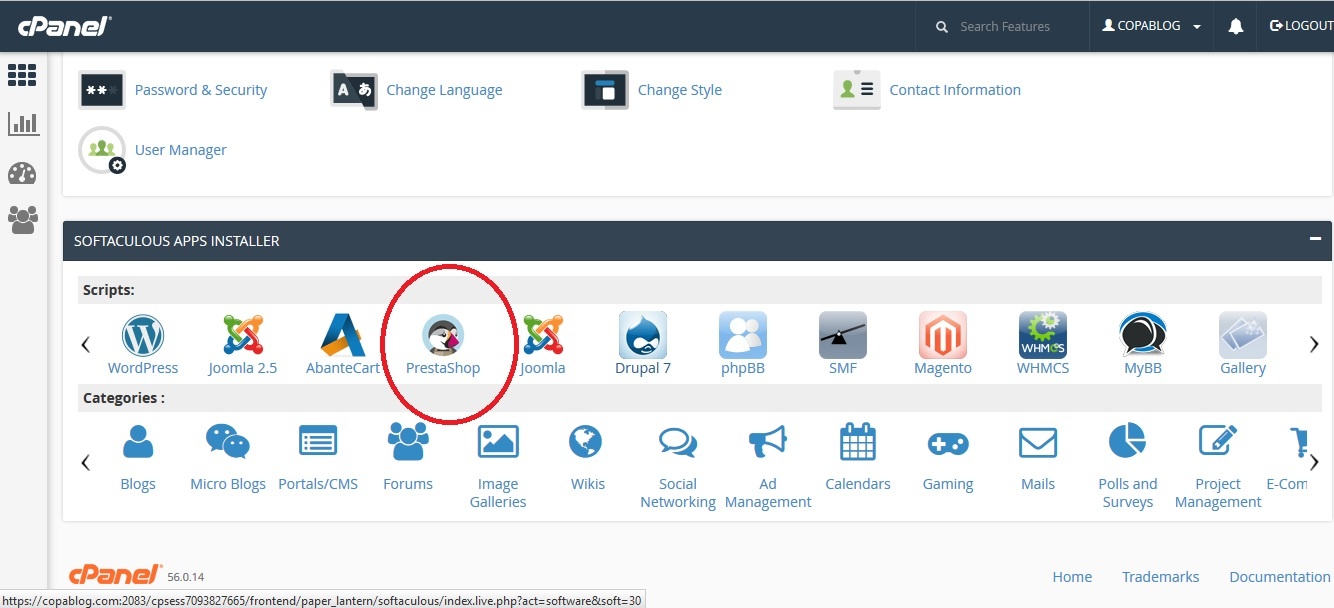Open the notifications bell
Image resolution: width=1334 pixels, height=608 pixels.
tap(1236, 25)
